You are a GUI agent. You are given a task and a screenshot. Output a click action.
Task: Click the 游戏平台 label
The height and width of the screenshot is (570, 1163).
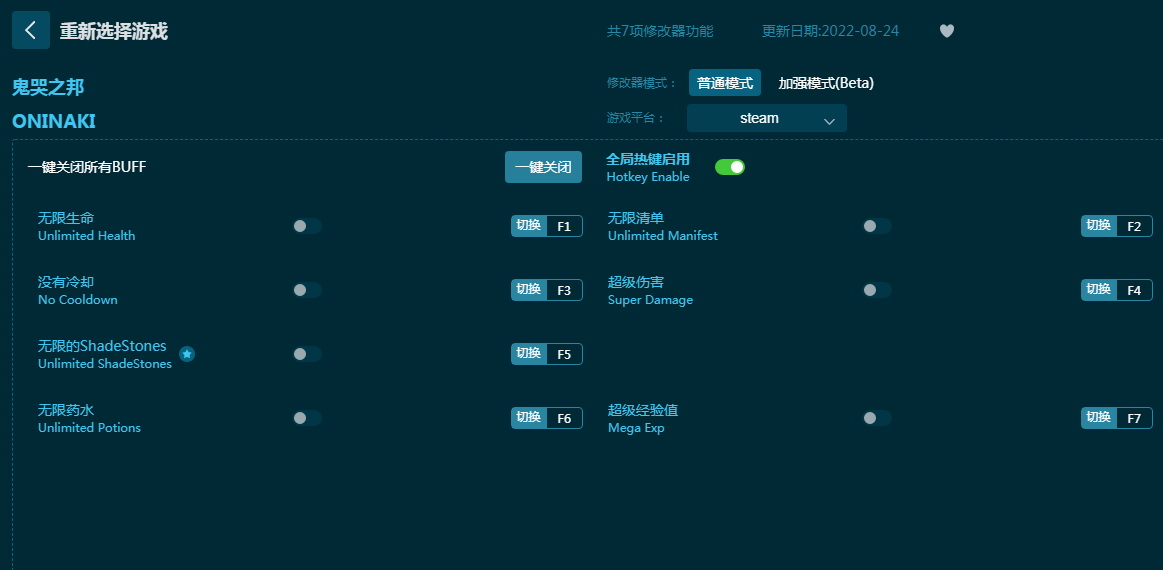click(636, 118)
